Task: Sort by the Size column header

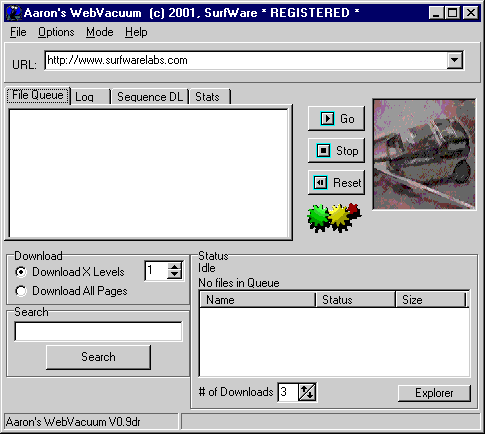Action: (x=431, y=300)
